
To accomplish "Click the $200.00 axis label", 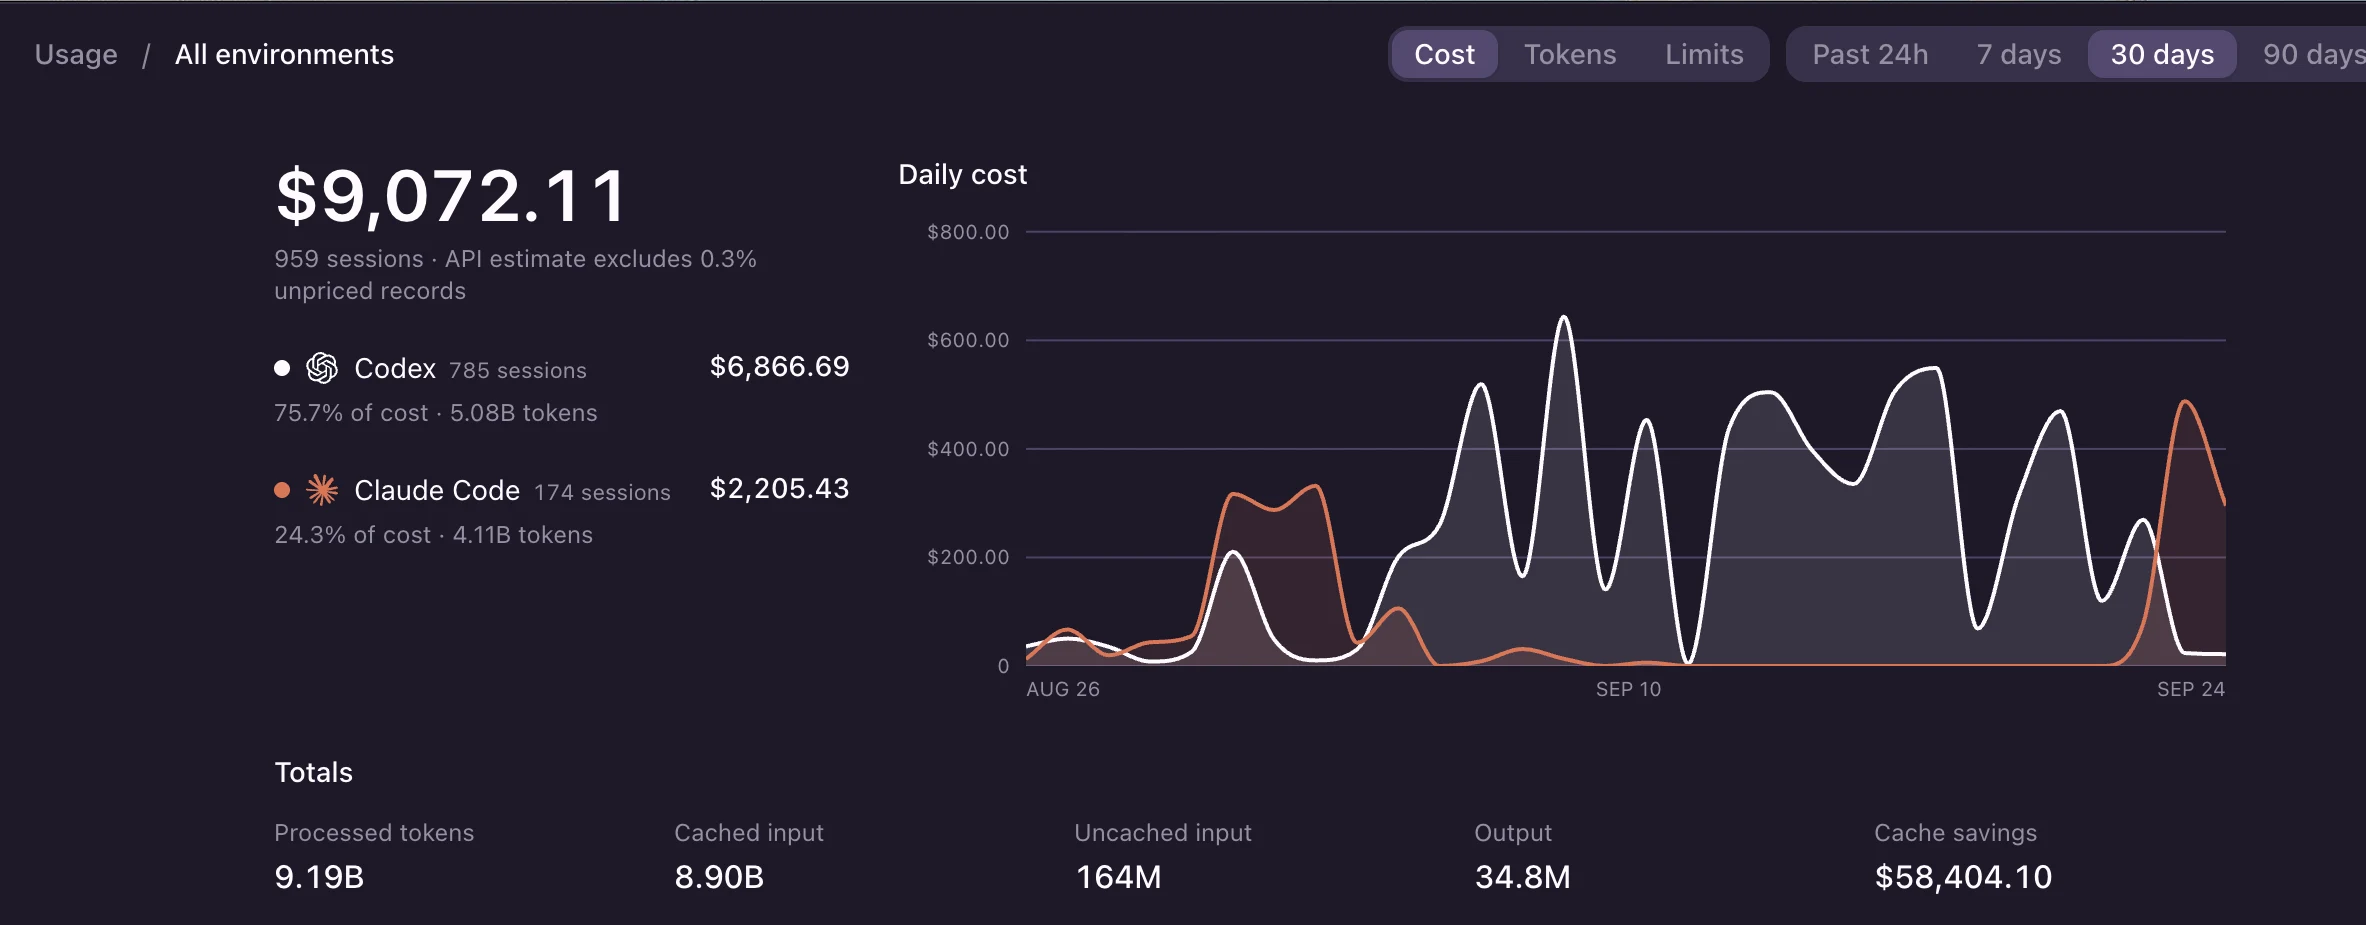I will tap(968, 557).
